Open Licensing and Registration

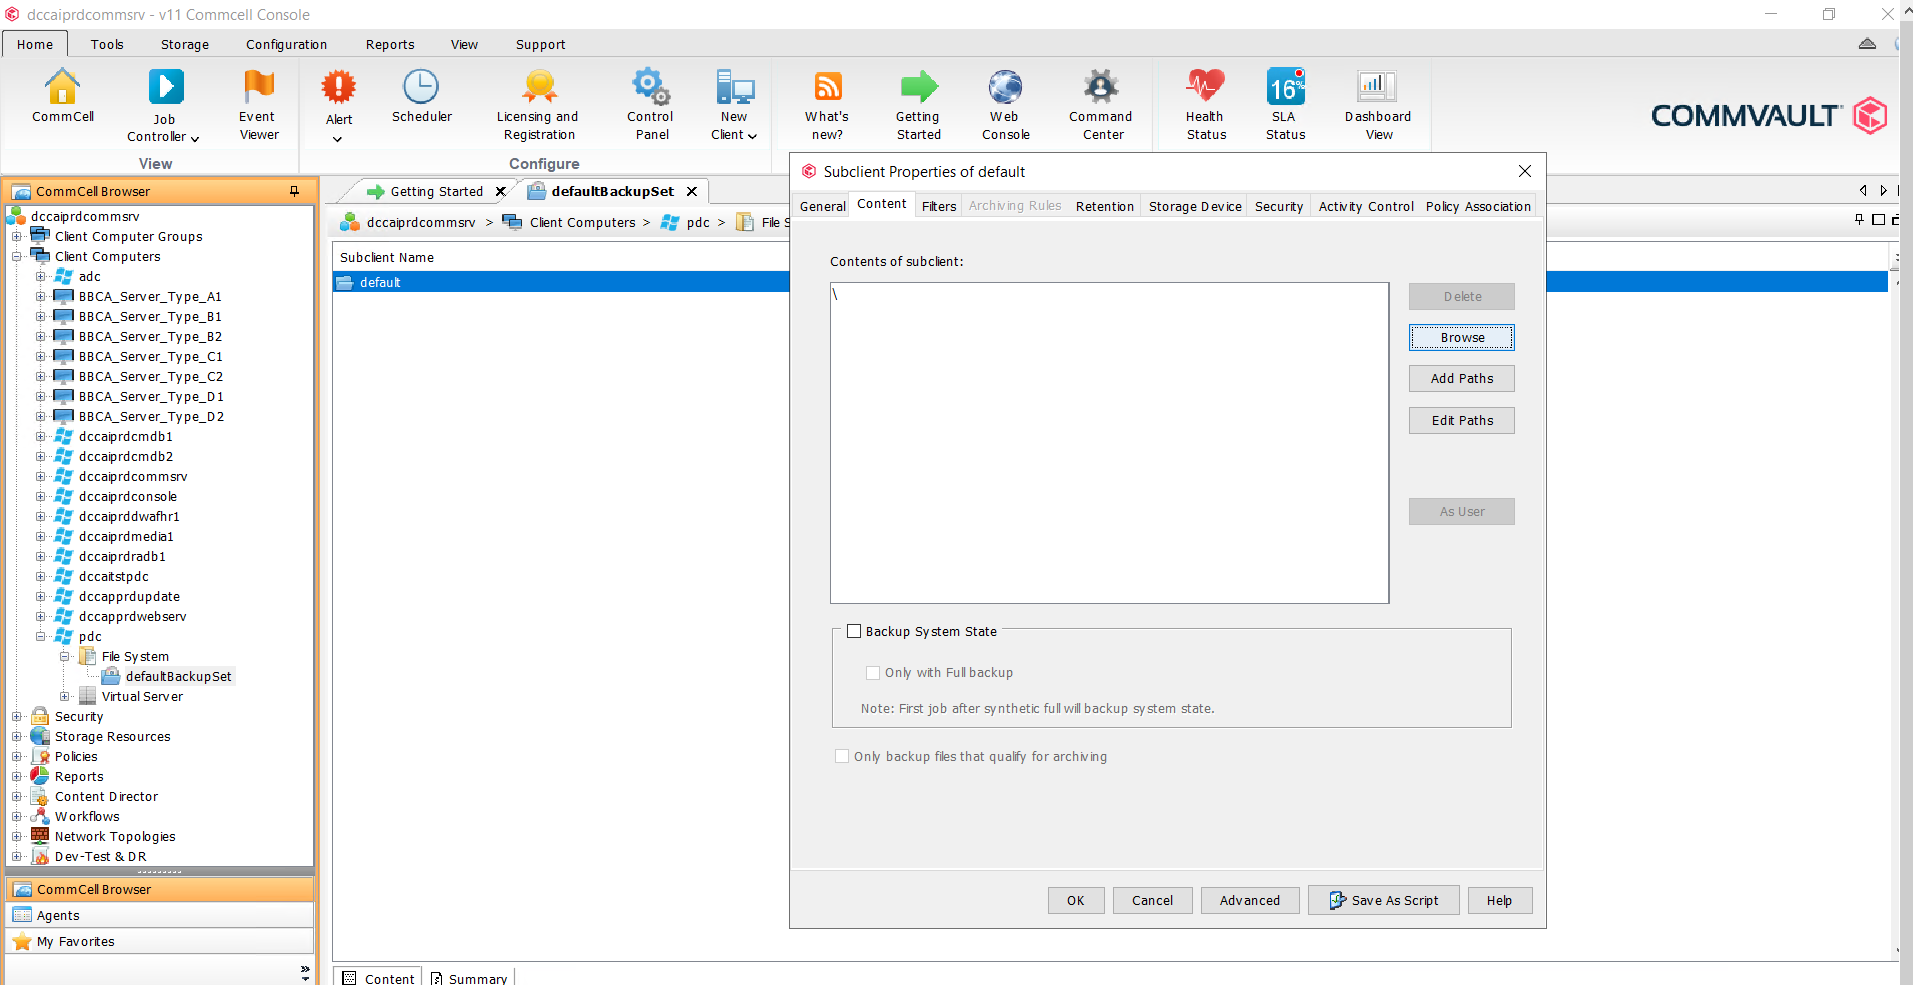538,105
